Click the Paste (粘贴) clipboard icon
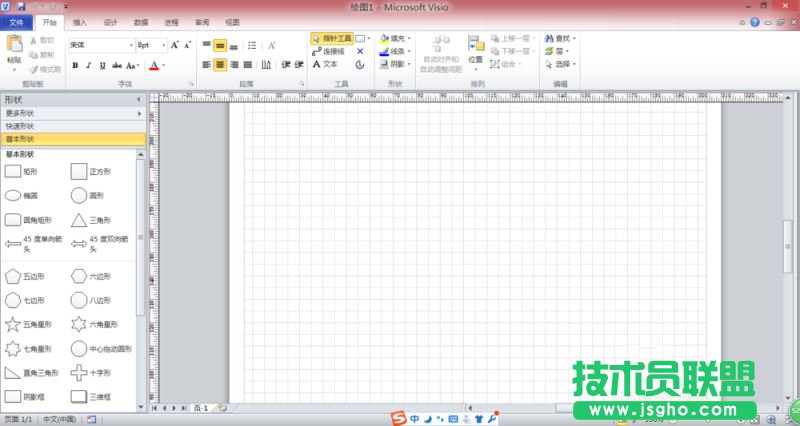The height and width of the screenshot is (426, 800). 14,44
